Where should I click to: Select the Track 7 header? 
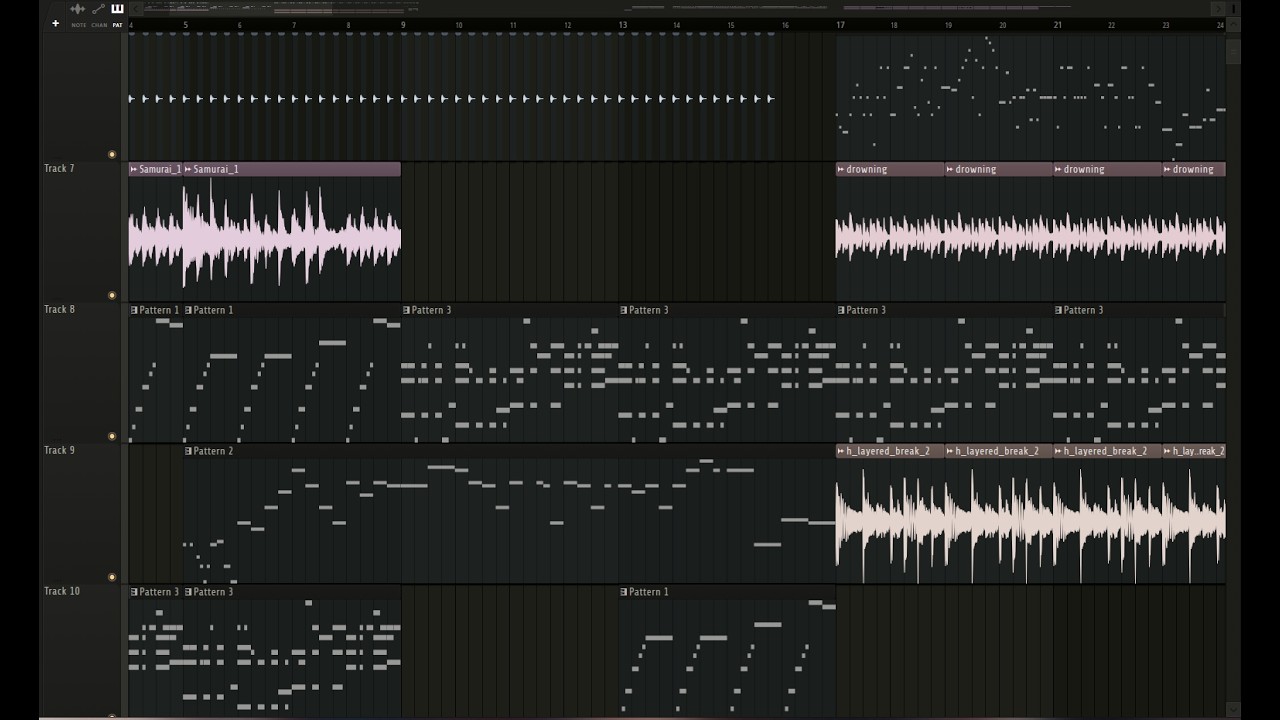coord(83,231)
